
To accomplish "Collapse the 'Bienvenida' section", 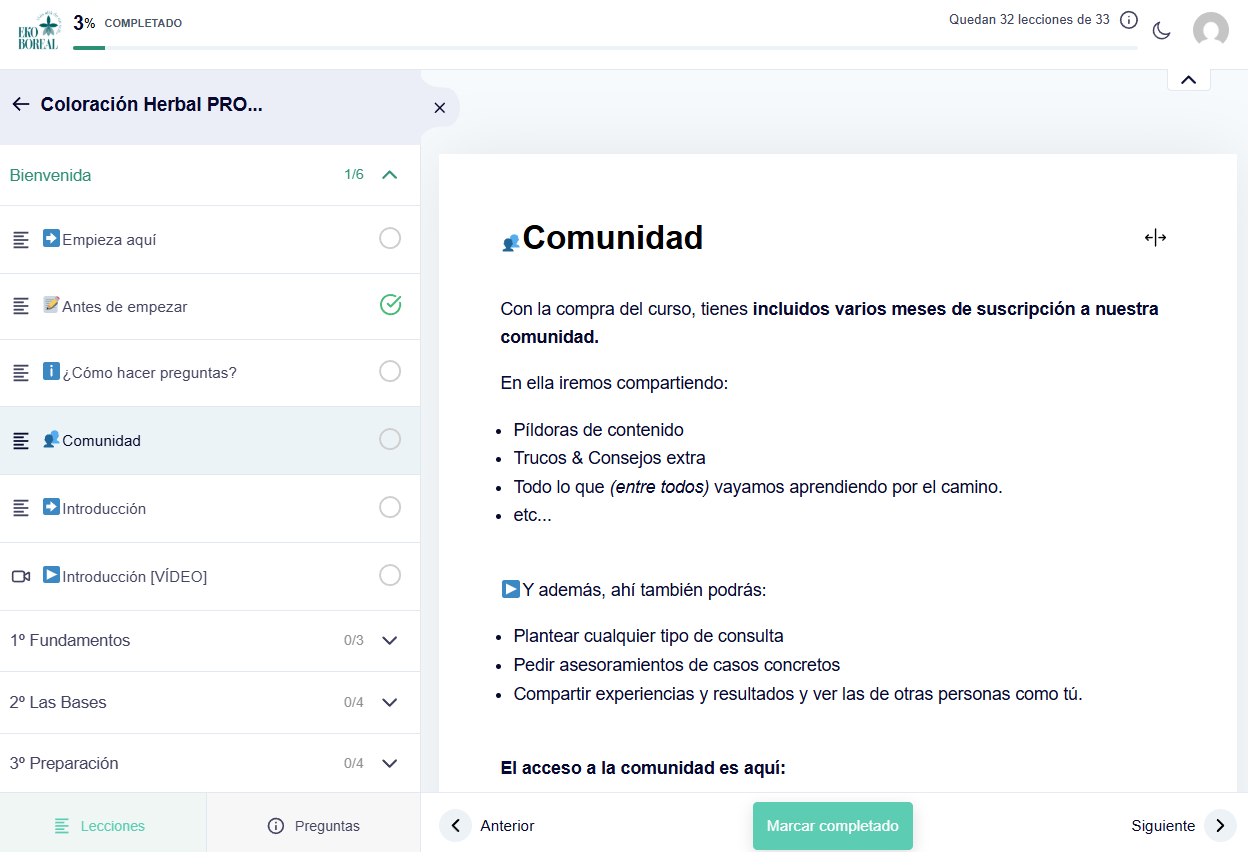I will [x=389, y=174].
